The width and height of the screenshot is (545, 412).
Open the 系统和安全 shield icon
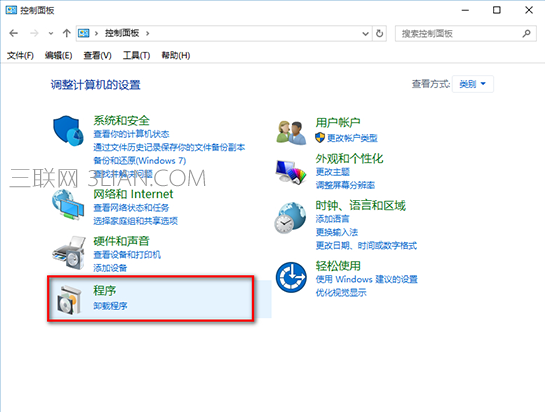tap(68, 131)
